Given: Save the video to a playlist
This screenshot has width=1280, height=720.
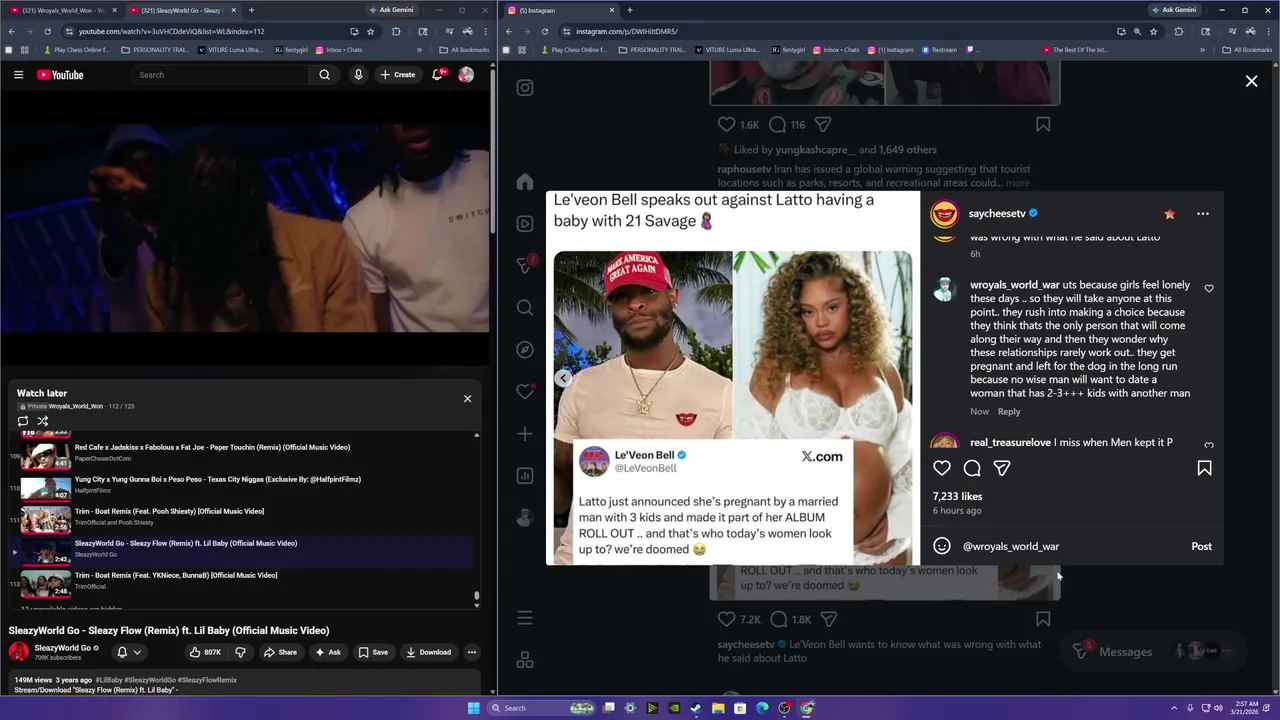Looking at the screenshot, I should [x=373, y=652].
